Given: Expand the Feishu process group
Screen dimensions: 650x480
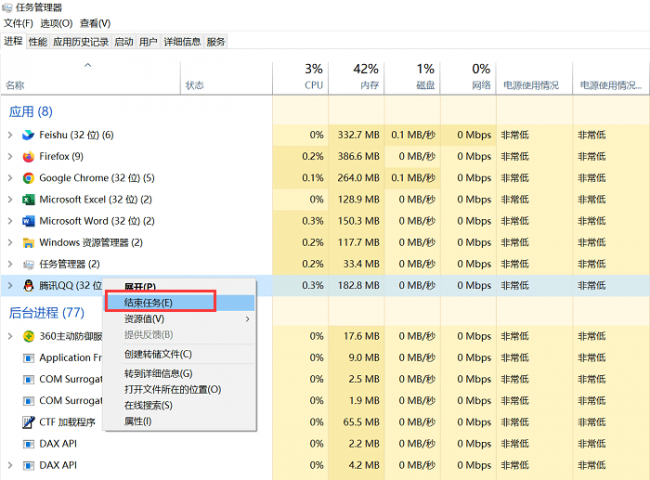Looking at the screenshot, I should coord(10,135).
